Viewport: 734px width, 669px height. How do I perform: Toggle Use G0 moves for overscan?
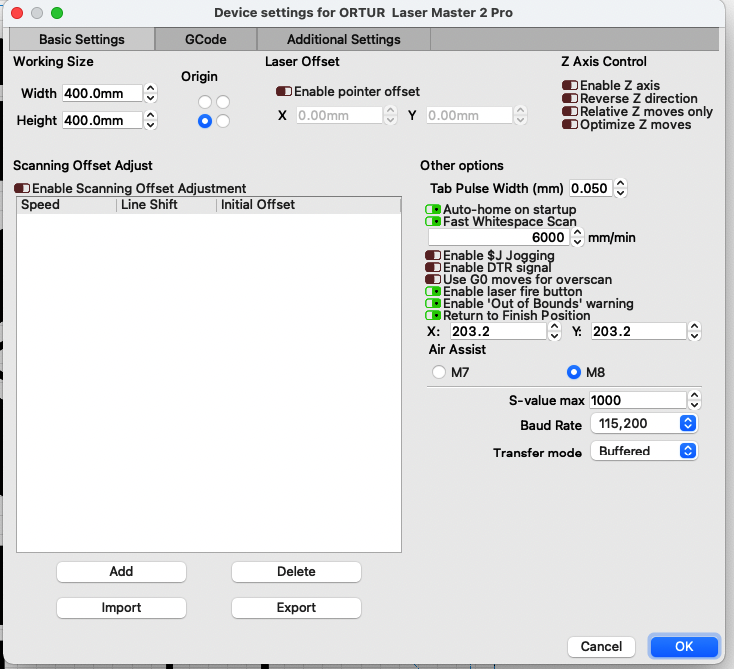[433, 279]
